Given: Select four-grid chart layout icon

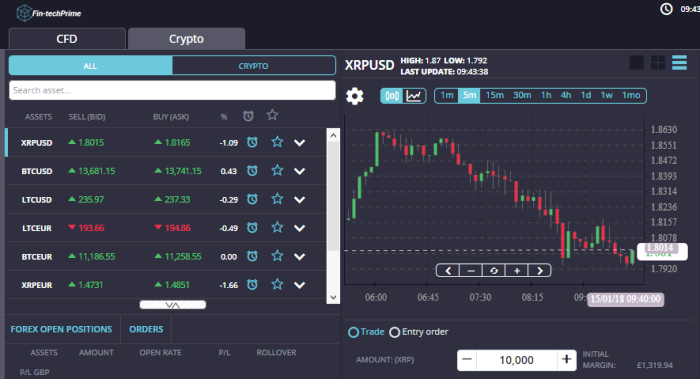Looking at the screenshot, I should coord(658,62).
